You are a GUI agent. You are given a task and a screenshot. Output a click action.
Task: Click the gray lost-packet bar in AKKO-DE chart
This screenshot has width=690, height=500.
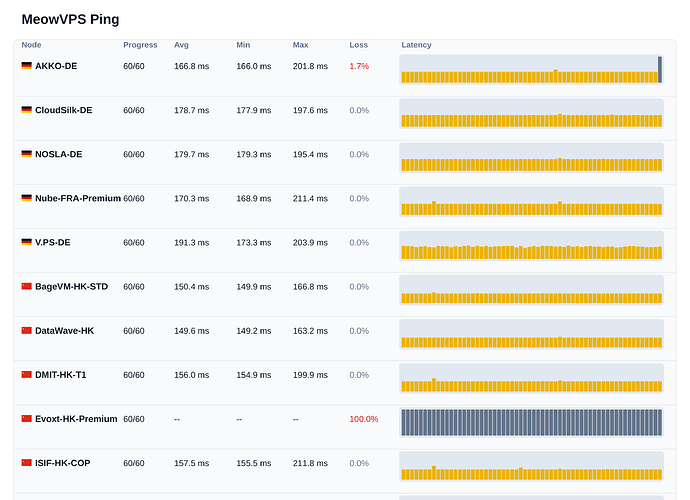tap(660, 70)
